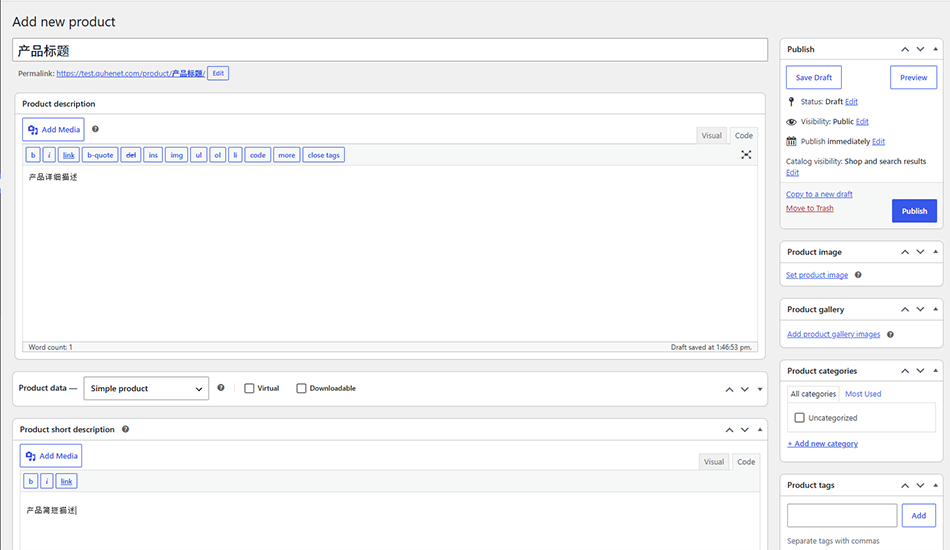The width and height of the screenshot is (950, 550).
Task: Move Product categories panel up
Action: pos(905,371)
